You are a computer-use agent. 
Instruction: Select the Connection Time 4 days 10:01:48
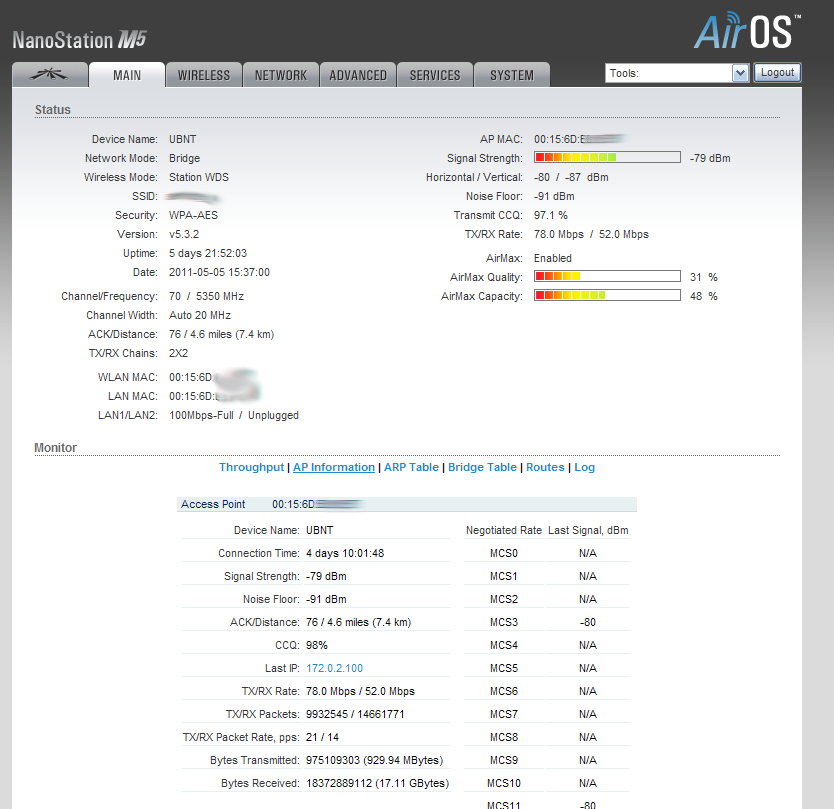tap(345, 553)
